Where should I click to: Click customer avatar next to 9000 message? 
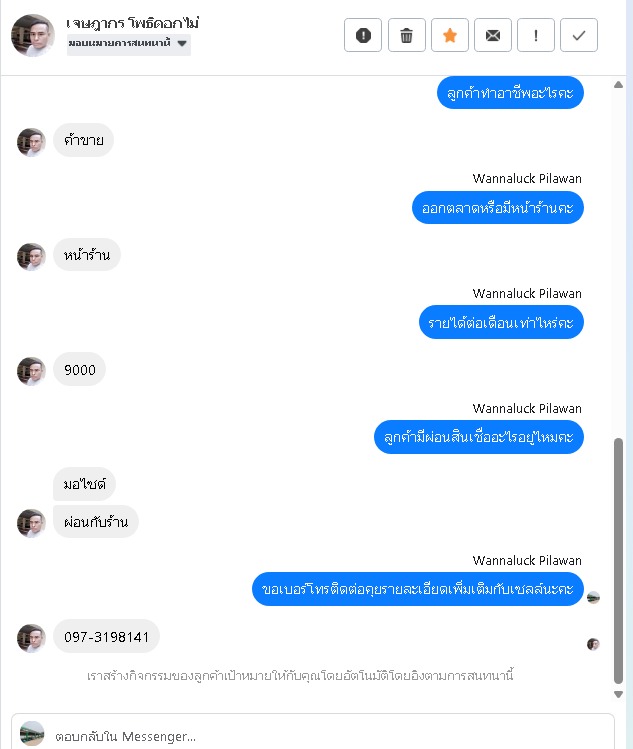pyautogui.click(x=31, y=371)
